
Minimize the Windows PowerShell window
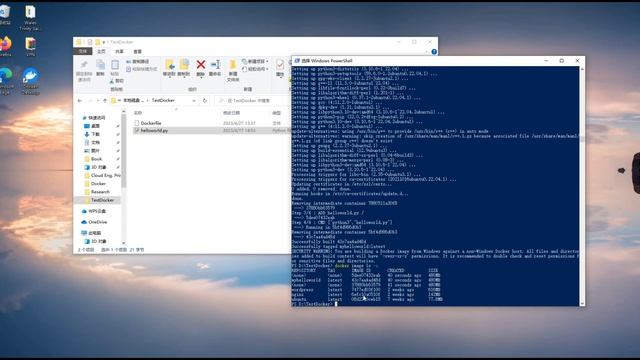point(546,61)
